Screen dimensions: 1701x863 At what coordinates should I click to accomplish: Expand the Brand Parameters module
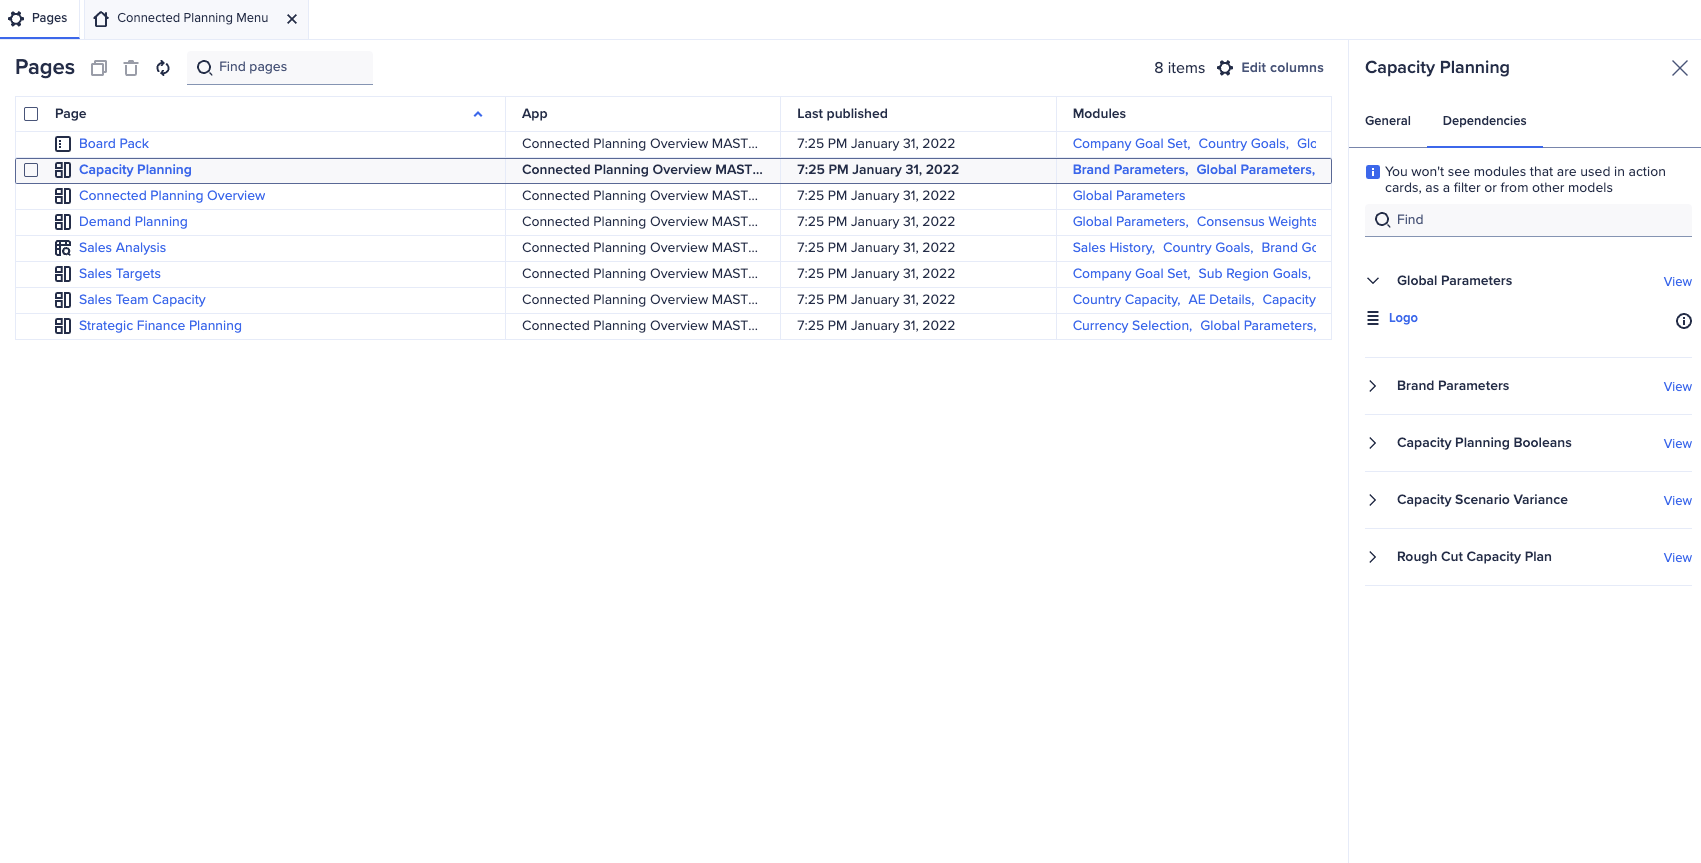click(x=1373, y=386)
